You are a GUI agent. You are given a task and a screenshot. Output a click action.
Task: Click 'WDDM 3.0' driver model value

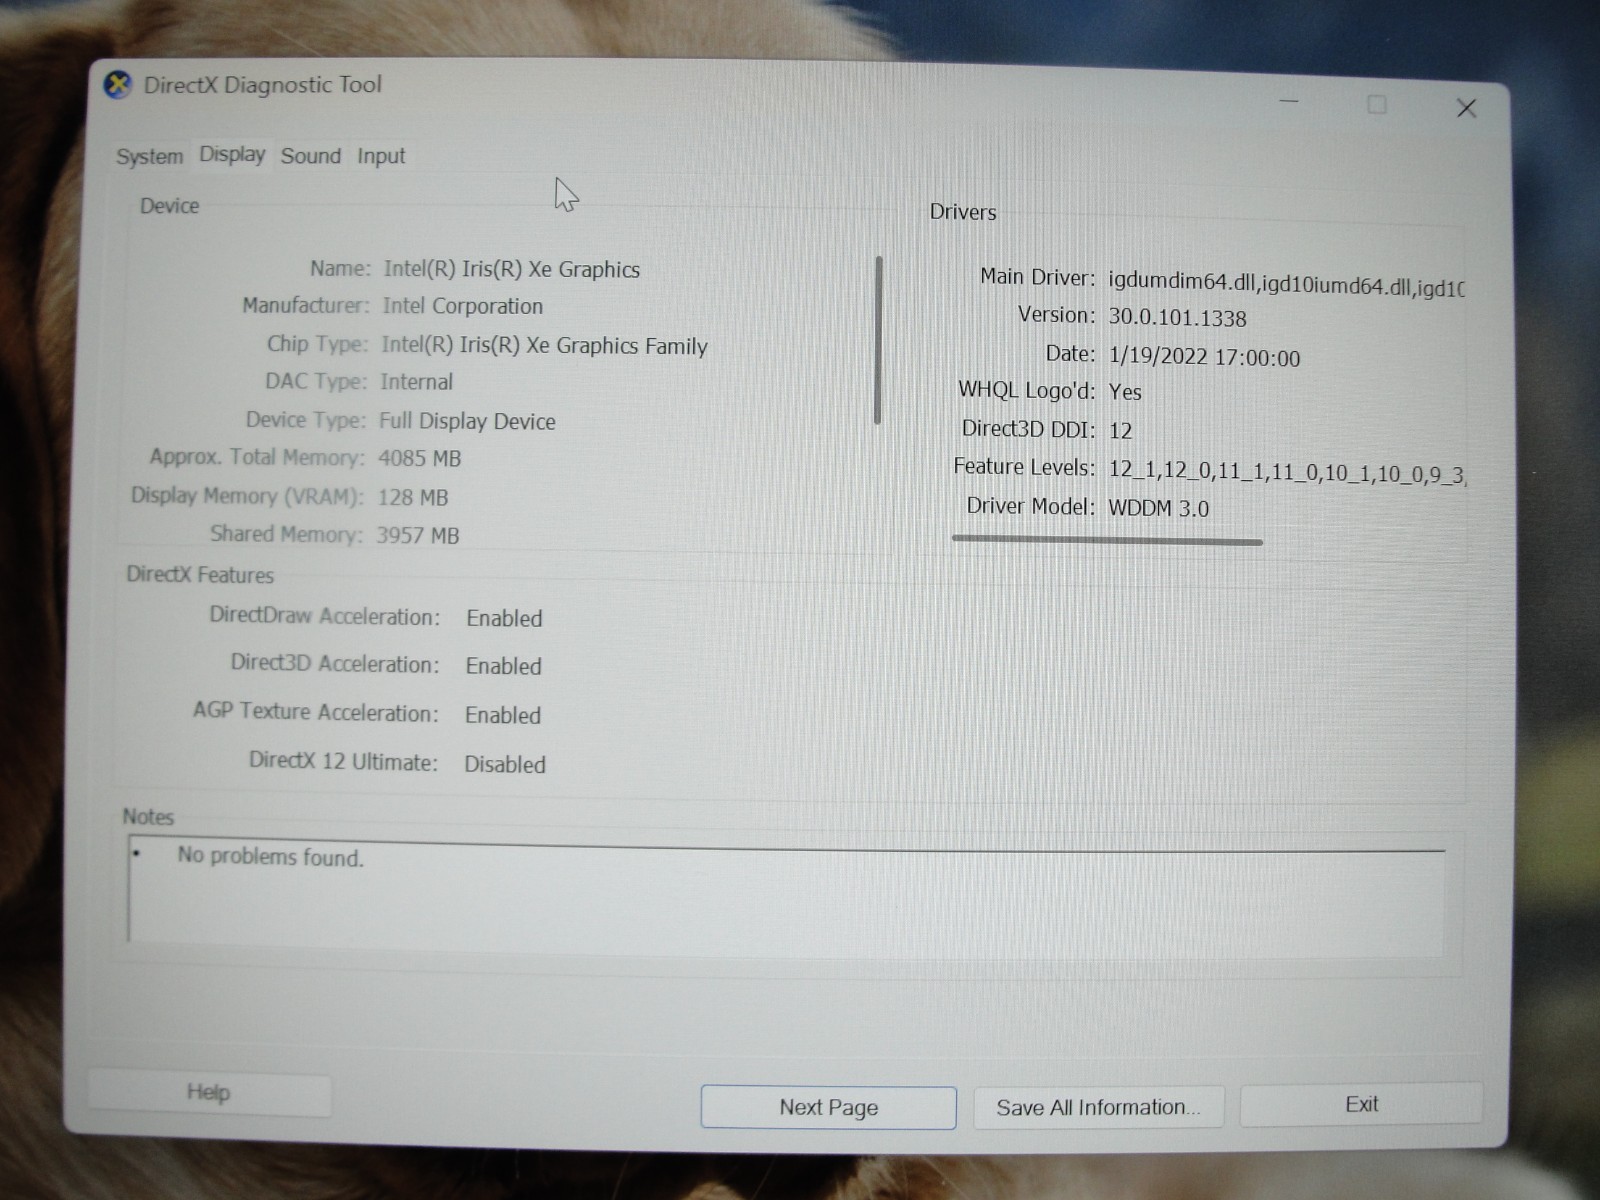[x=1158, y=508]
